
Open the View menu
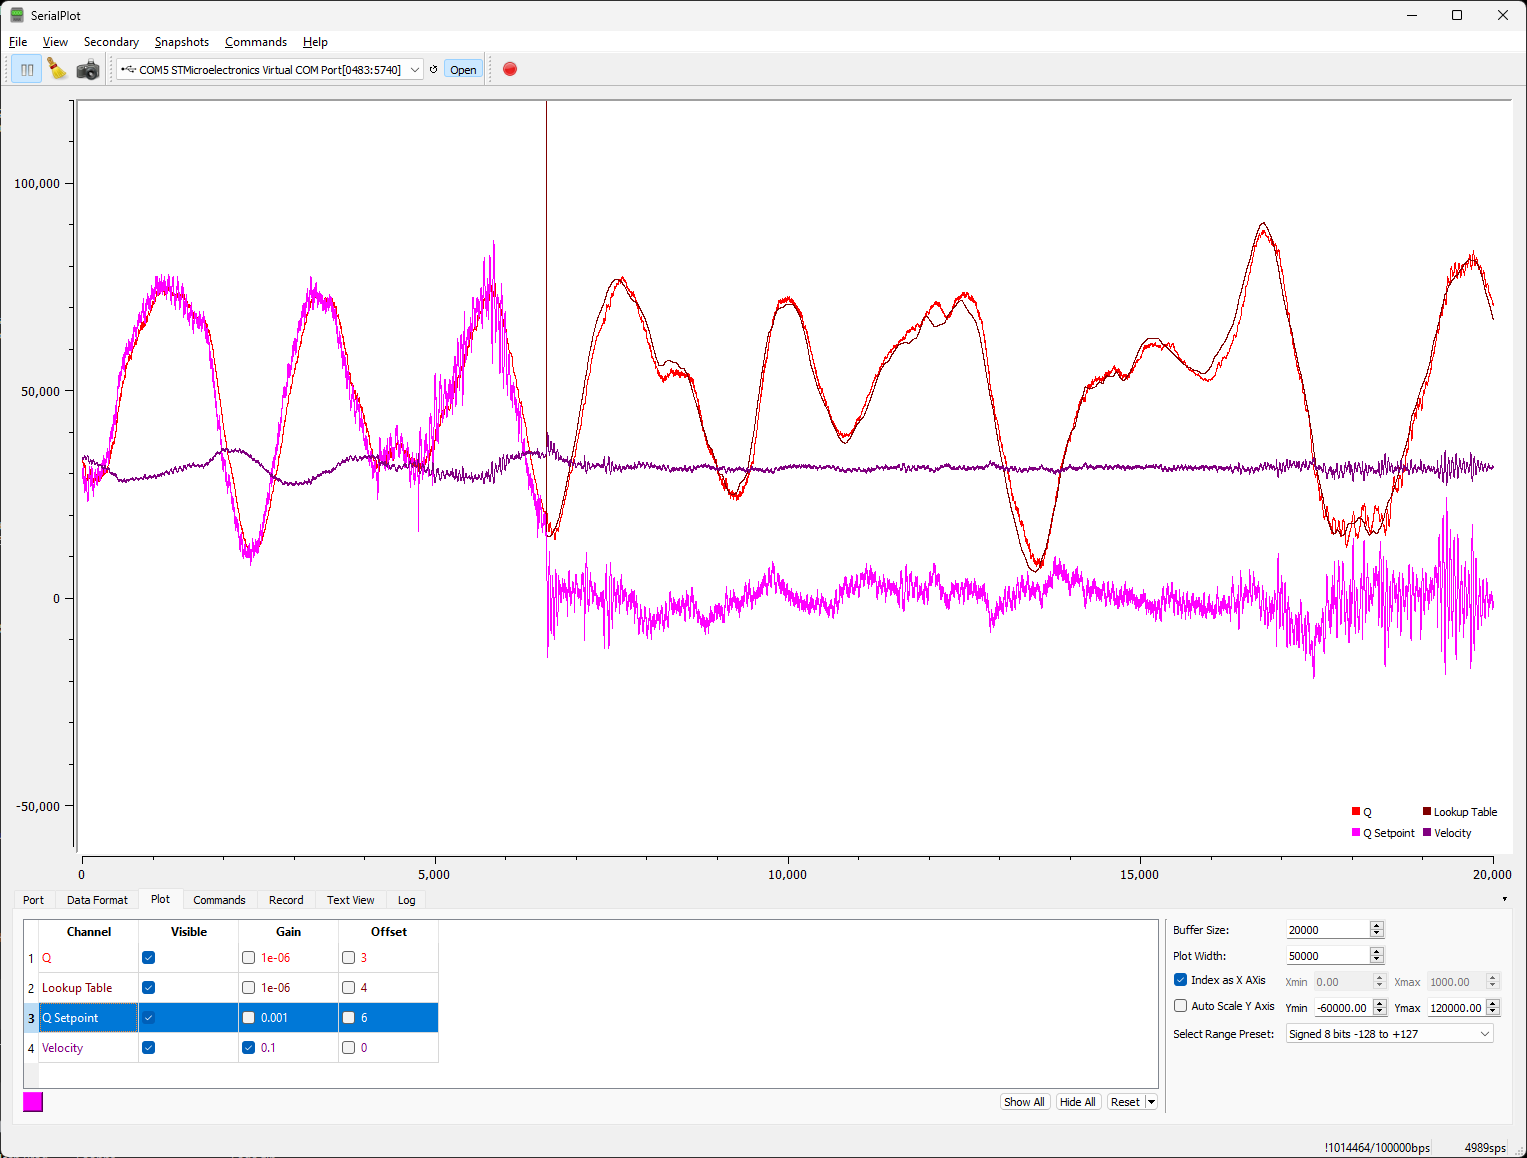pyautogui.click(x=55, y=41)
